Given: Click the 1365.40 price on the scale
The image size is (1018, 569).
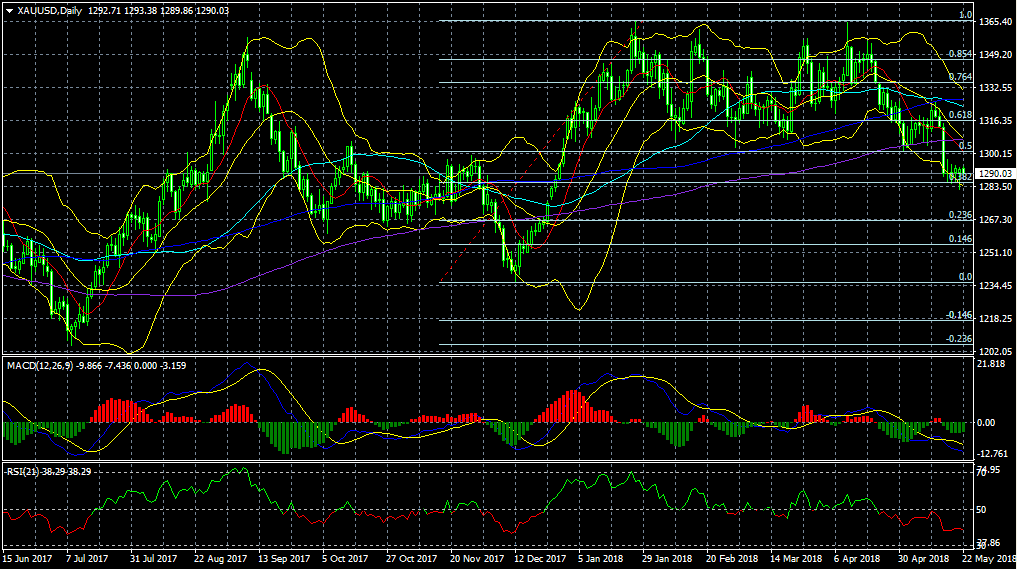Looking at the screenshot, I should pyautogui.click(x=997, y=22).
